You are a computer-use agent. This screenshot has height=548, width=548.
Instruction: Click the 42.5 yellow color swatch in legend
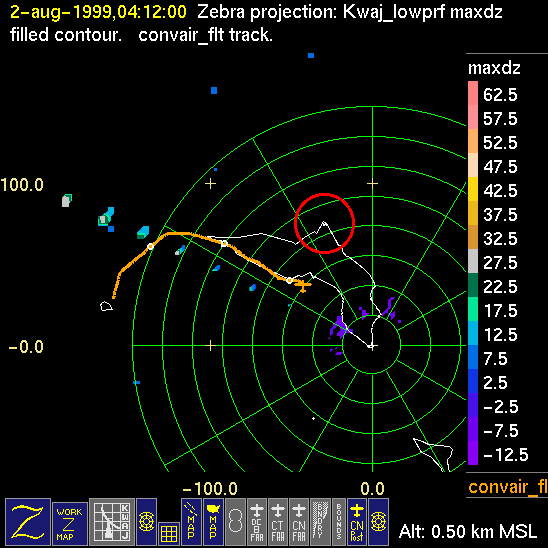(473, 189)
